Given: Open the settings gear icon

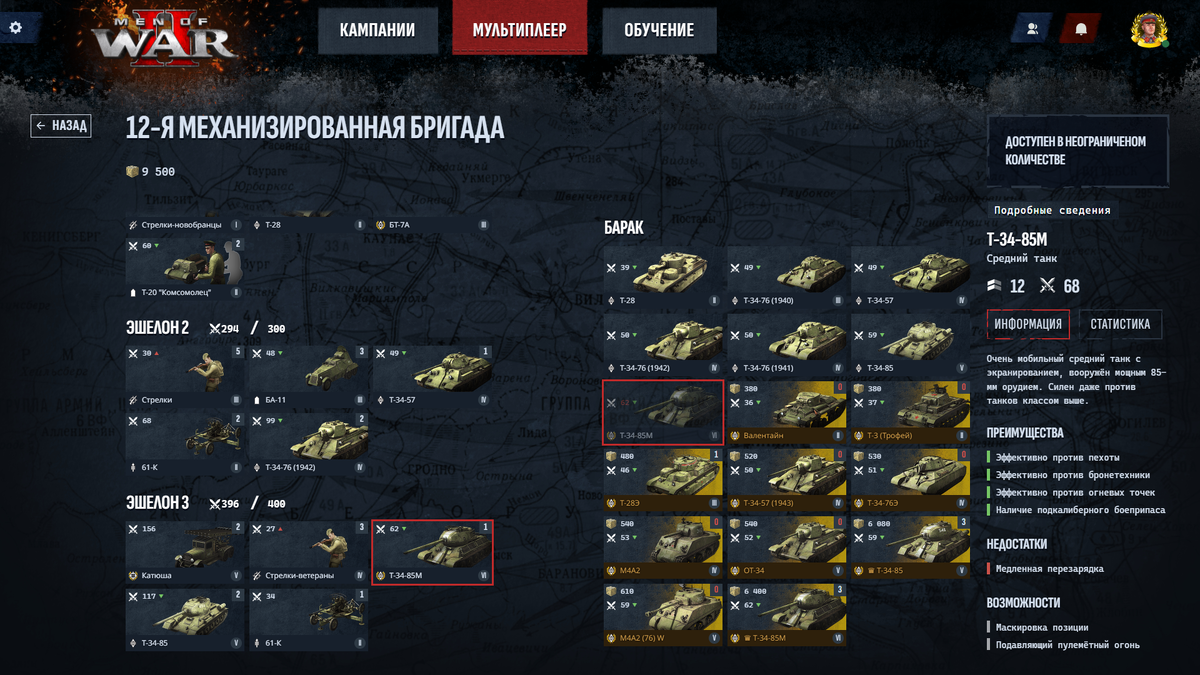Looking at the screenshot, I should (15, 27).
